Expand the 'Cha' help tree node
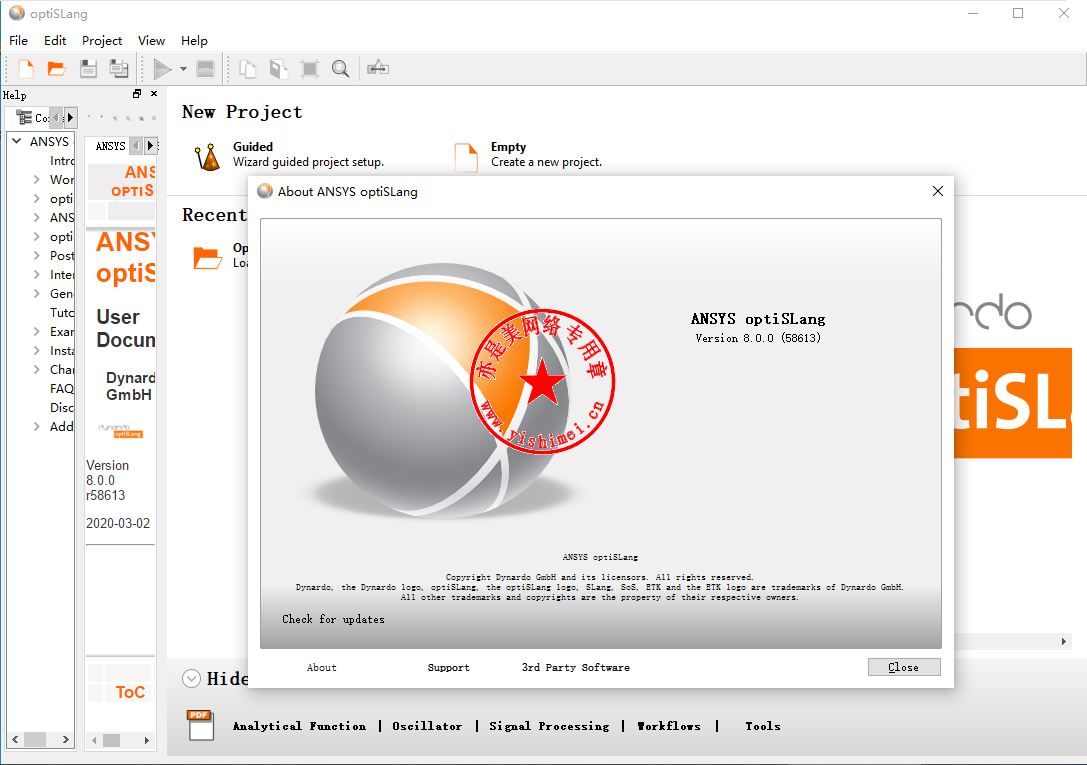 pos(36,369)
